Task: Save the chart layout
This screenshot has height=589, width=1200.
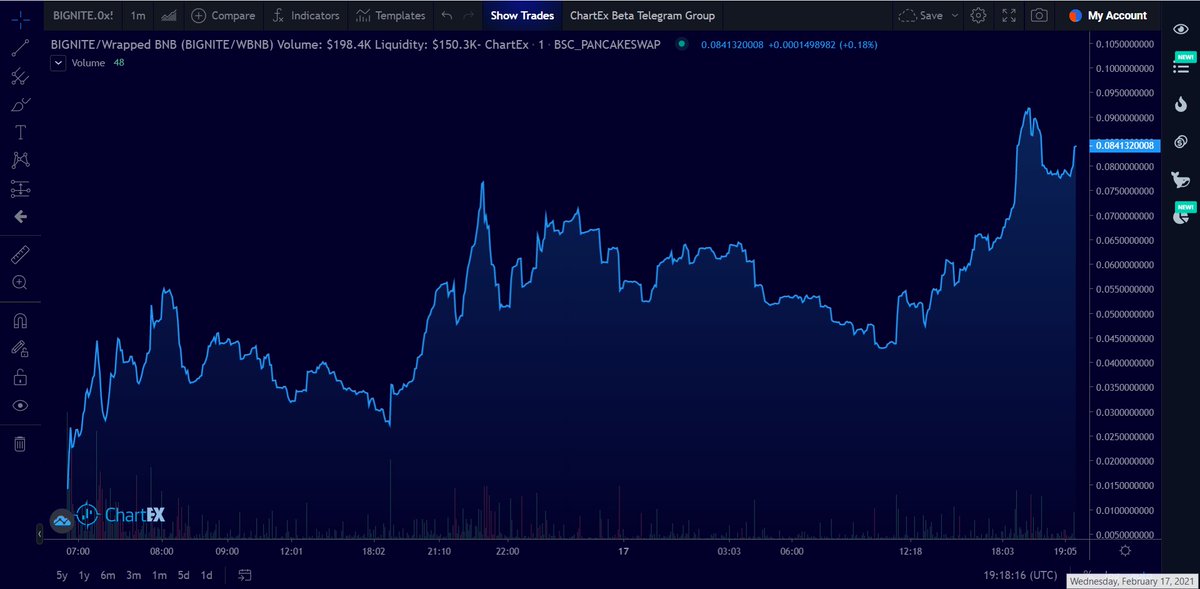Action: pos(921,16)
